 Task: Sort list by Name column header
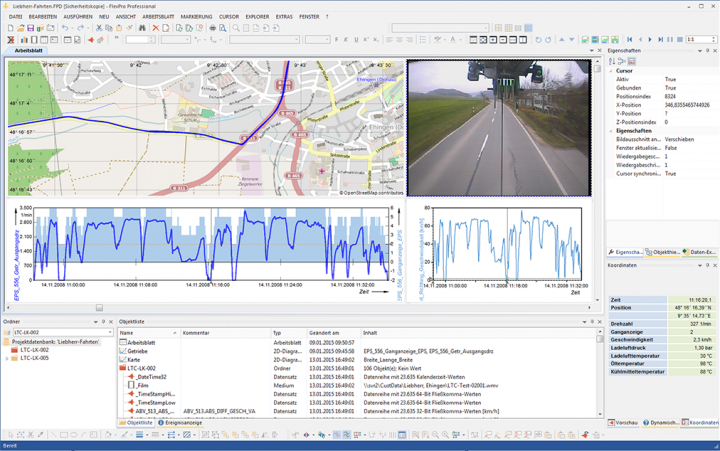(x=148, y=333)
